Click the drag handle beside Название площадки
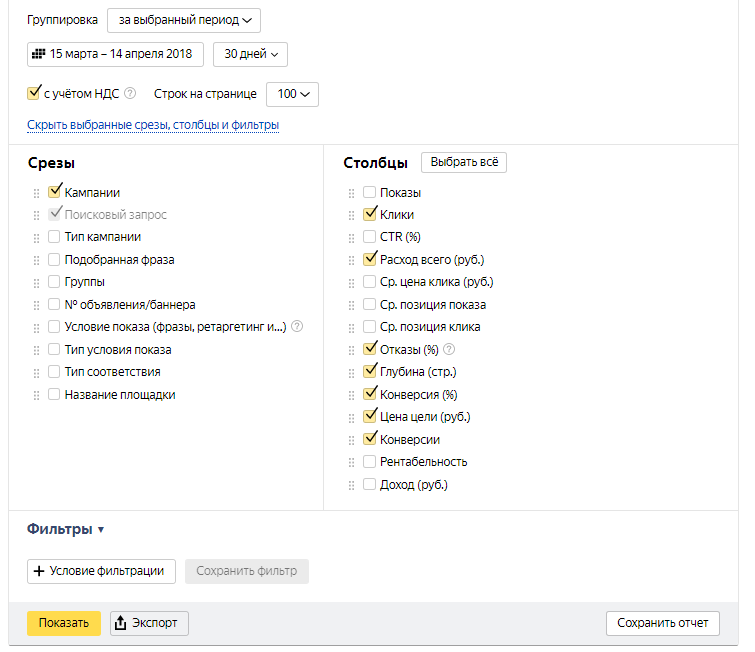Viewport: 755px width, 652px height. 37,395
